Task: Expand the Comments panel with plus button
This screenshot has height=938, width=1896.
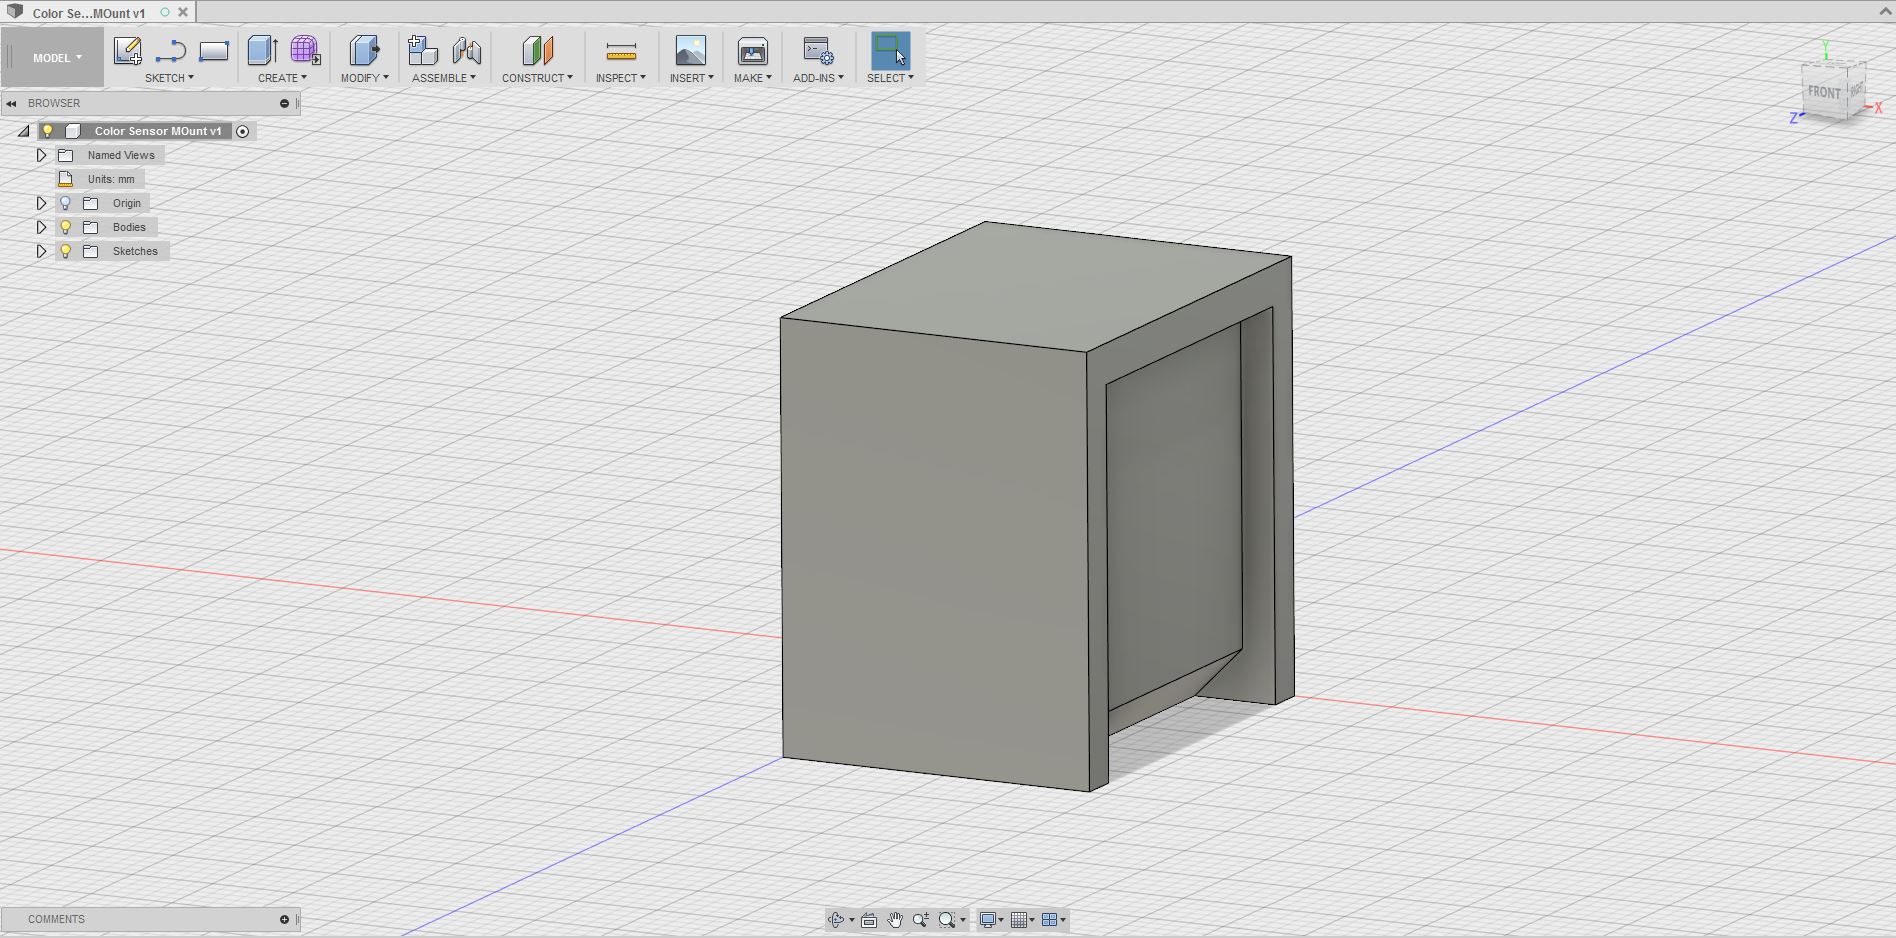Action: pos(284,919)
